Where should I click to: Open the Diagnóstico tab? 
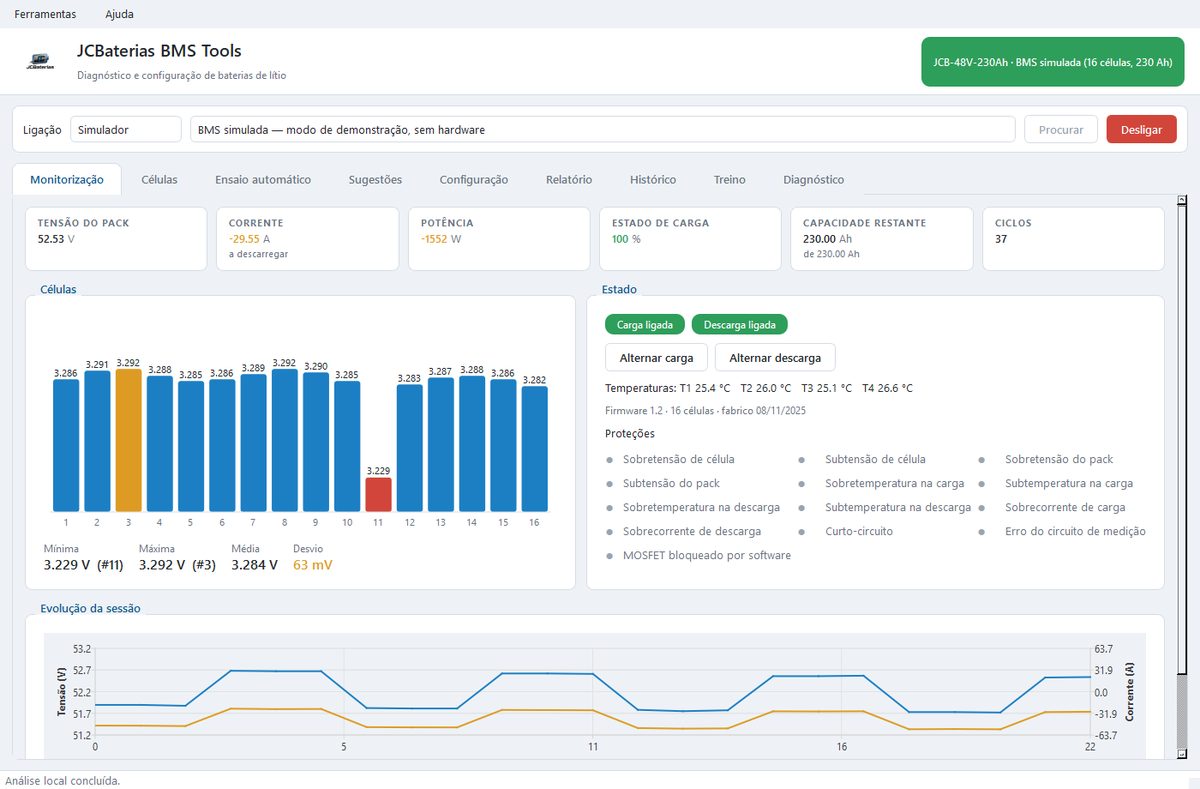coord(814,180)
